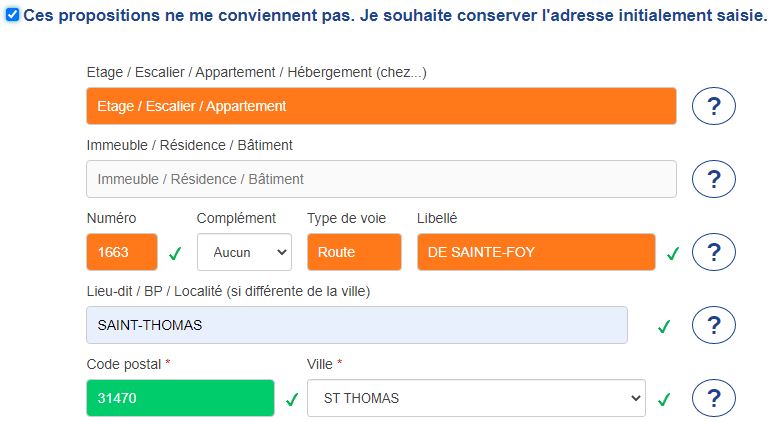Open the Complément dropdown
Image resolution: width=771 pixels, height=422 pixels.
244,252
